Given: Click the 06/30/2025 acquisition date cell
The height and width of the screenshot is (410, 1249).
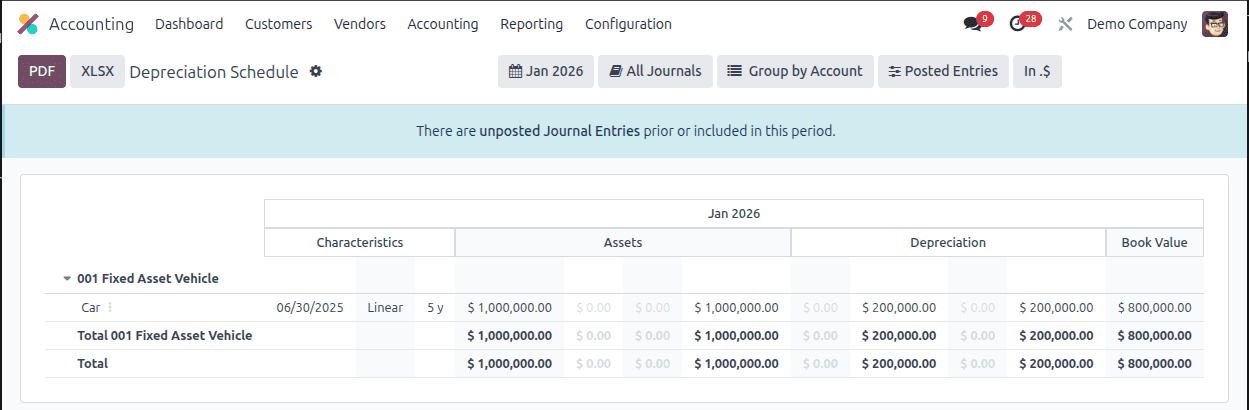Looking at the screenshot, I should tap(310, 308).
